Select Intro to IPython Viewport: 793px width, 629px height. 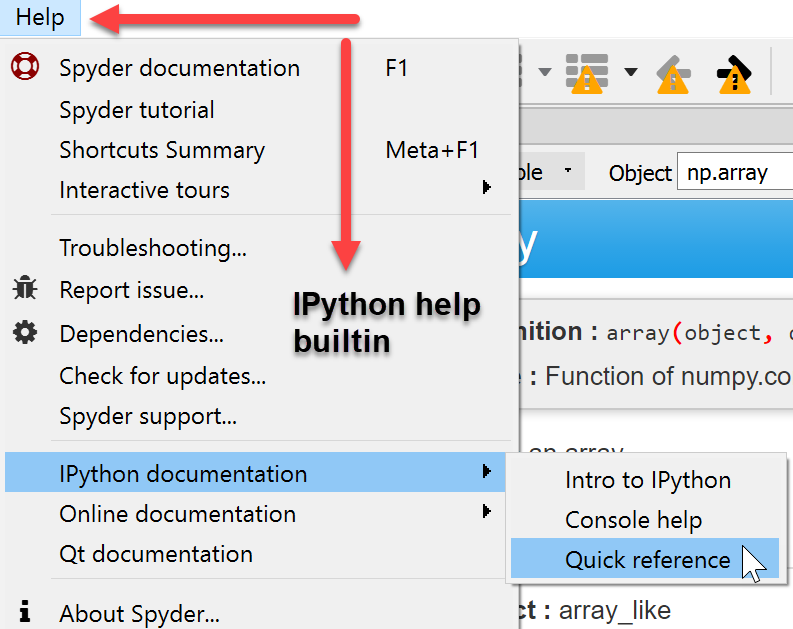pos(645,480)
